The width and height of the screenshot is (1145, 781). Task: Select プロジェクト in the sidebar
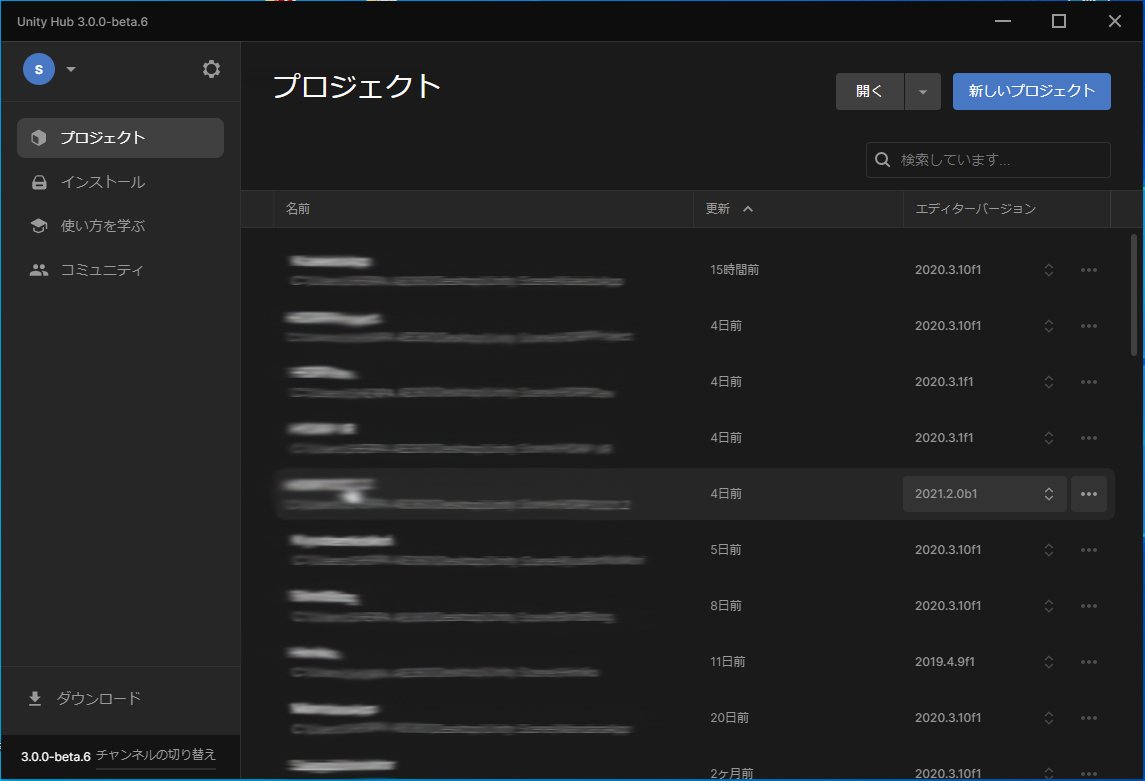point(120,138)
